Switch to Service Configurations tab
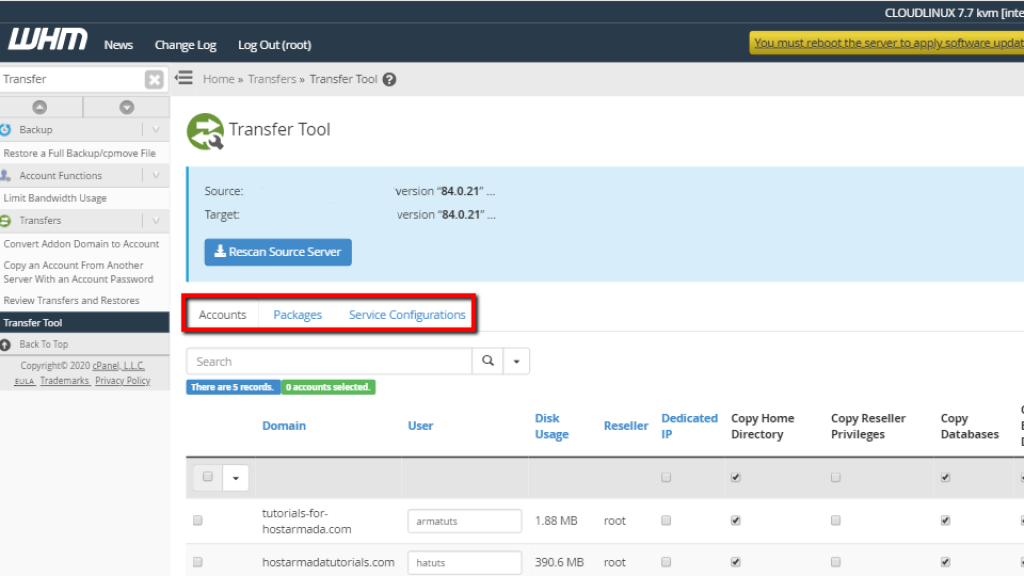The image size is (1024, 576). (x=407, y=315)
